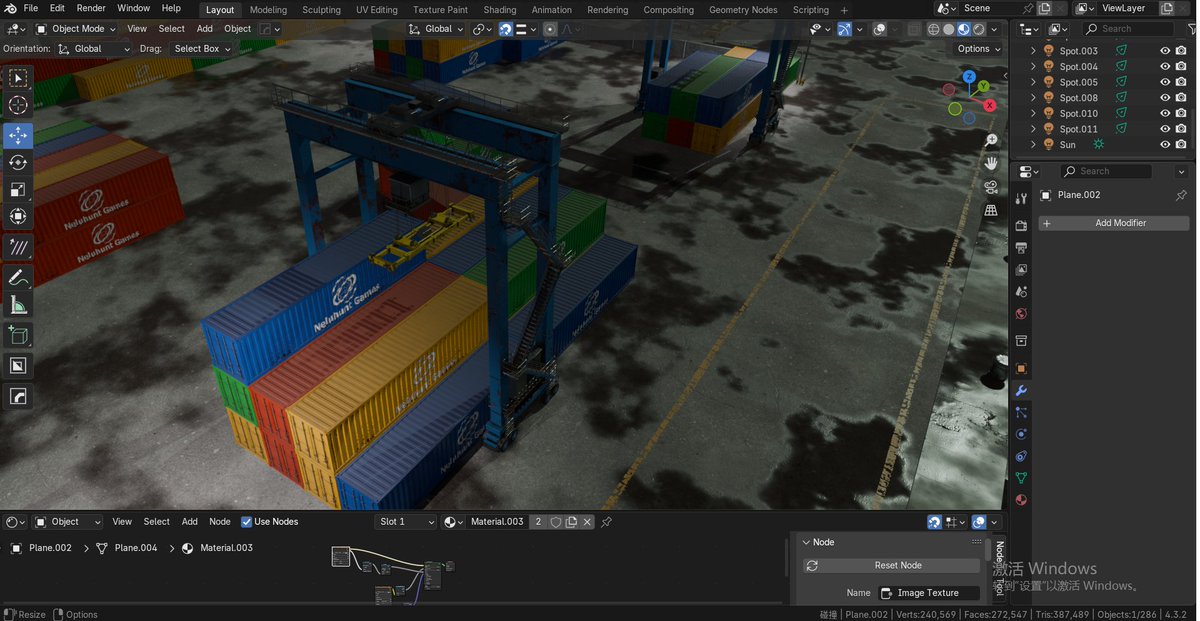Click the zoom magnifier viewport icon
This screenshot has height=621, width=1200.
point(991,141)
